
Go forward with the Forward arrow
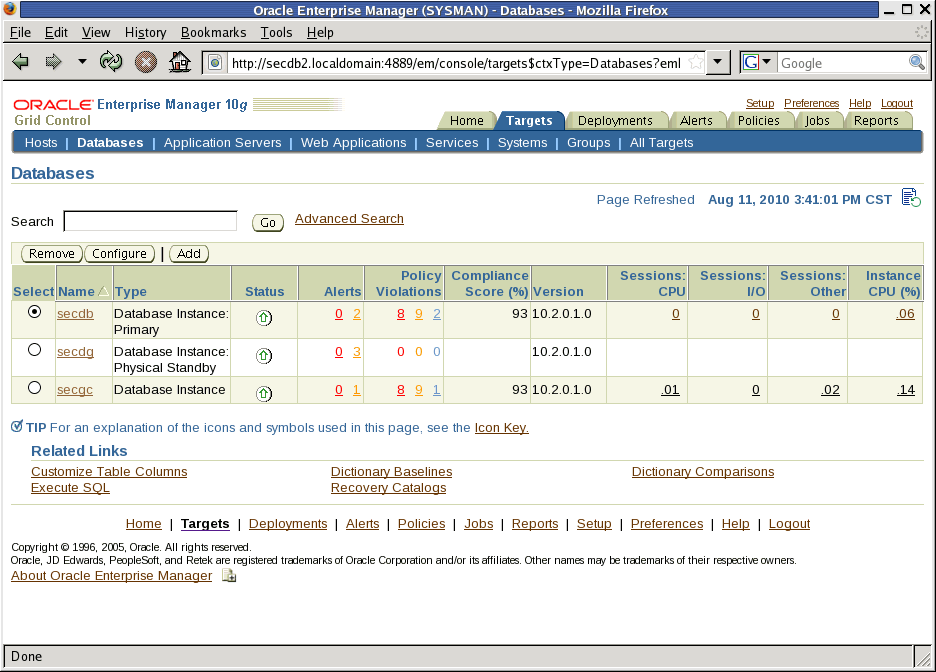pyautogui.click(x=53, y=61)
